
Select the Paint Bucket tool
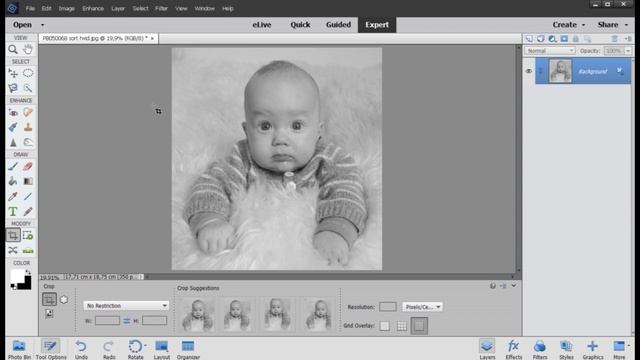(x=13, y=181)
